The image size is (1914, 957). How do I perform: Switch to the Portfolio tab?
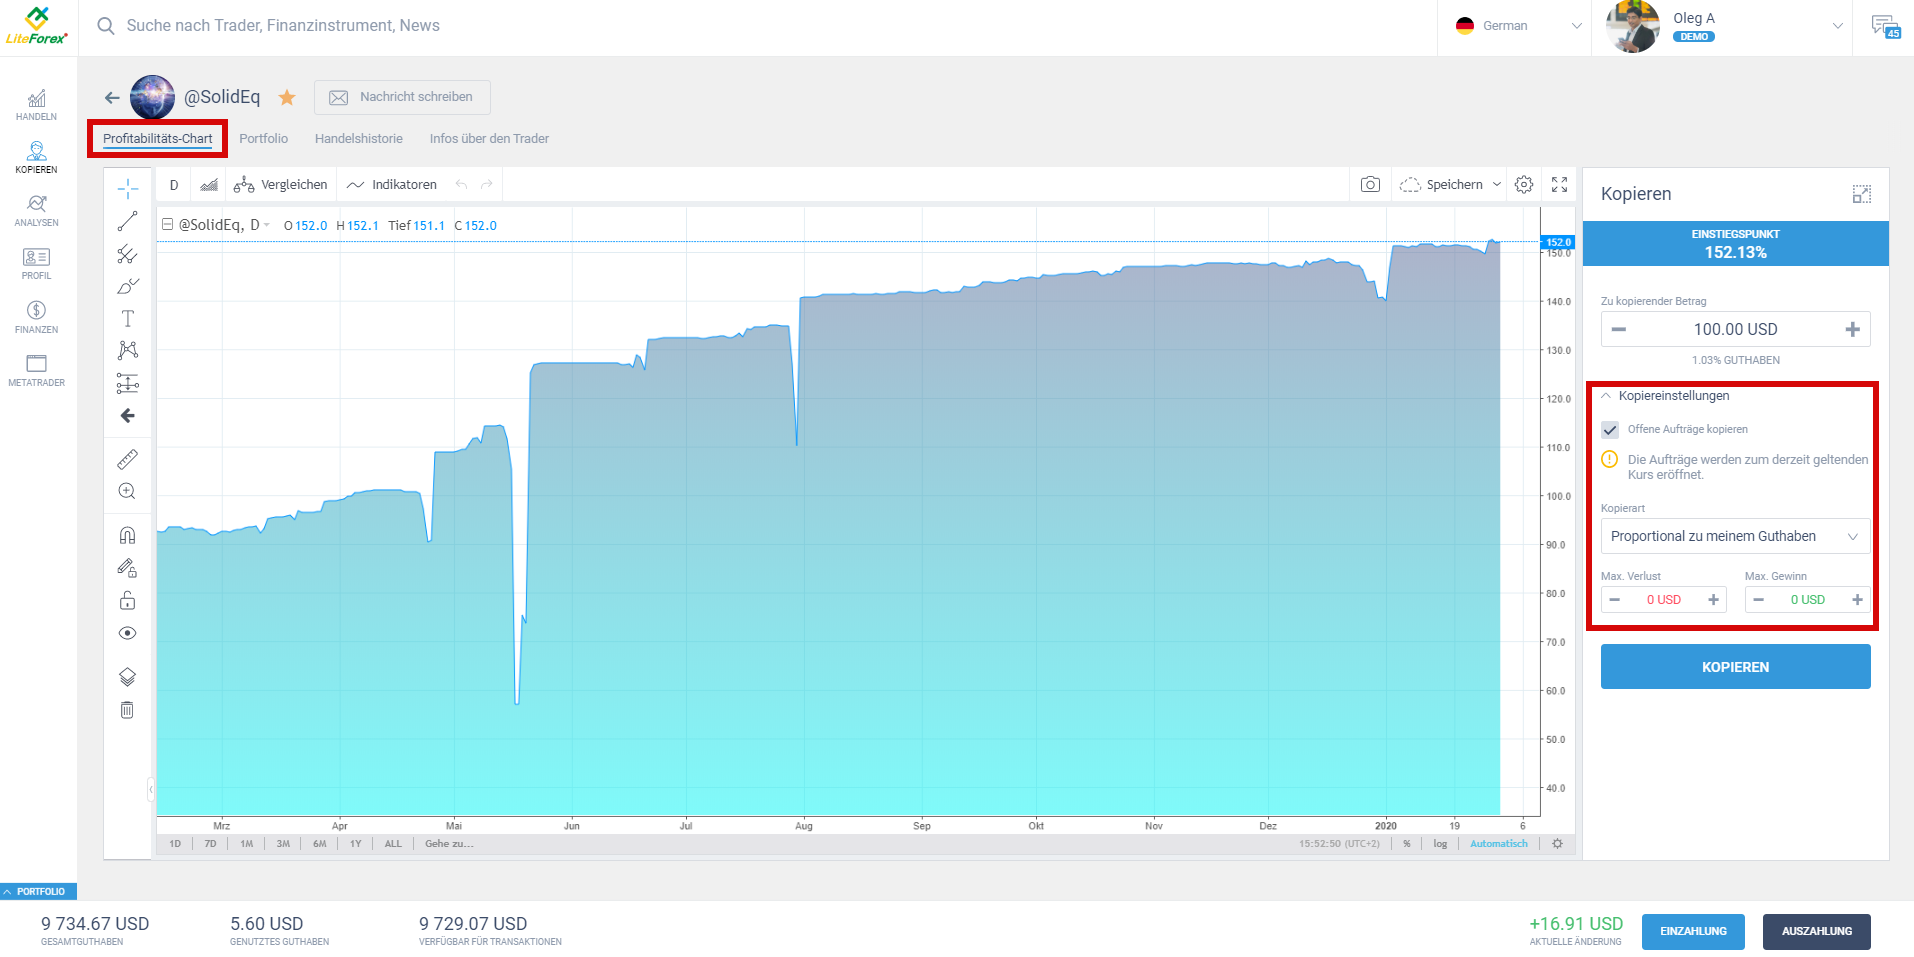(x=263, y=138)
